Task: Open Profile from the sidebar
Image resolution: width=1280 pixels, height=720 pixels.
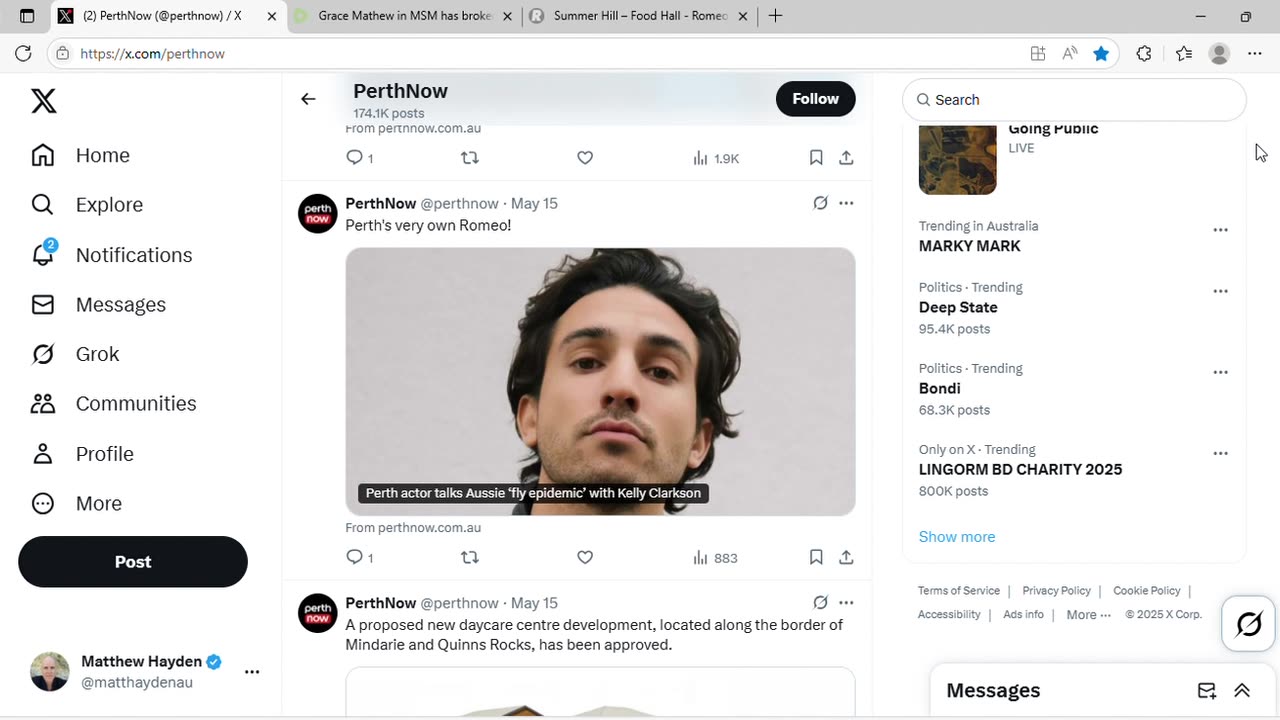Action: tap(82, 454)
